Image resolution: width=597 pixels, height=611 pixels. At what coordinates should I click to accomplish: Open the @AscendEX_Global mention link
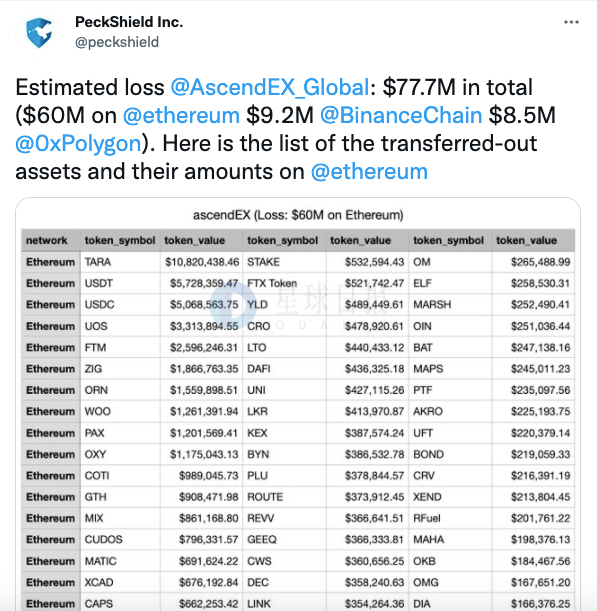[x=270, y=87]
